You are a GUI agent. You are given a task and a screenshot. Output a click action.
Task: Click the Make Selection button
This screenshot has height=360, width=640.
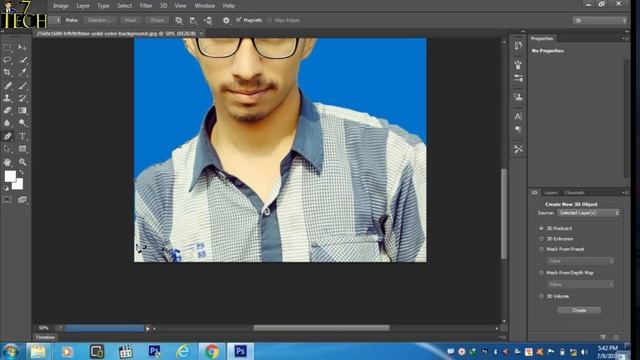[x=99, y=20]
